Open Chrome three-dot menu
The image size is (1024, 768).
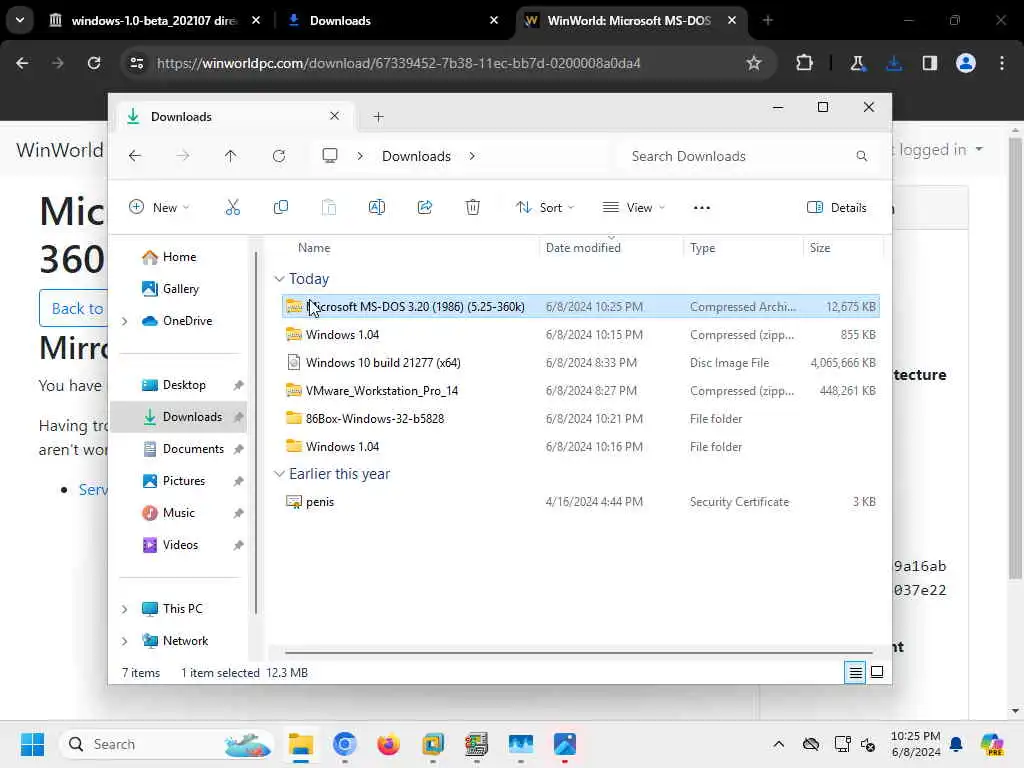[x=1002, y=63]
